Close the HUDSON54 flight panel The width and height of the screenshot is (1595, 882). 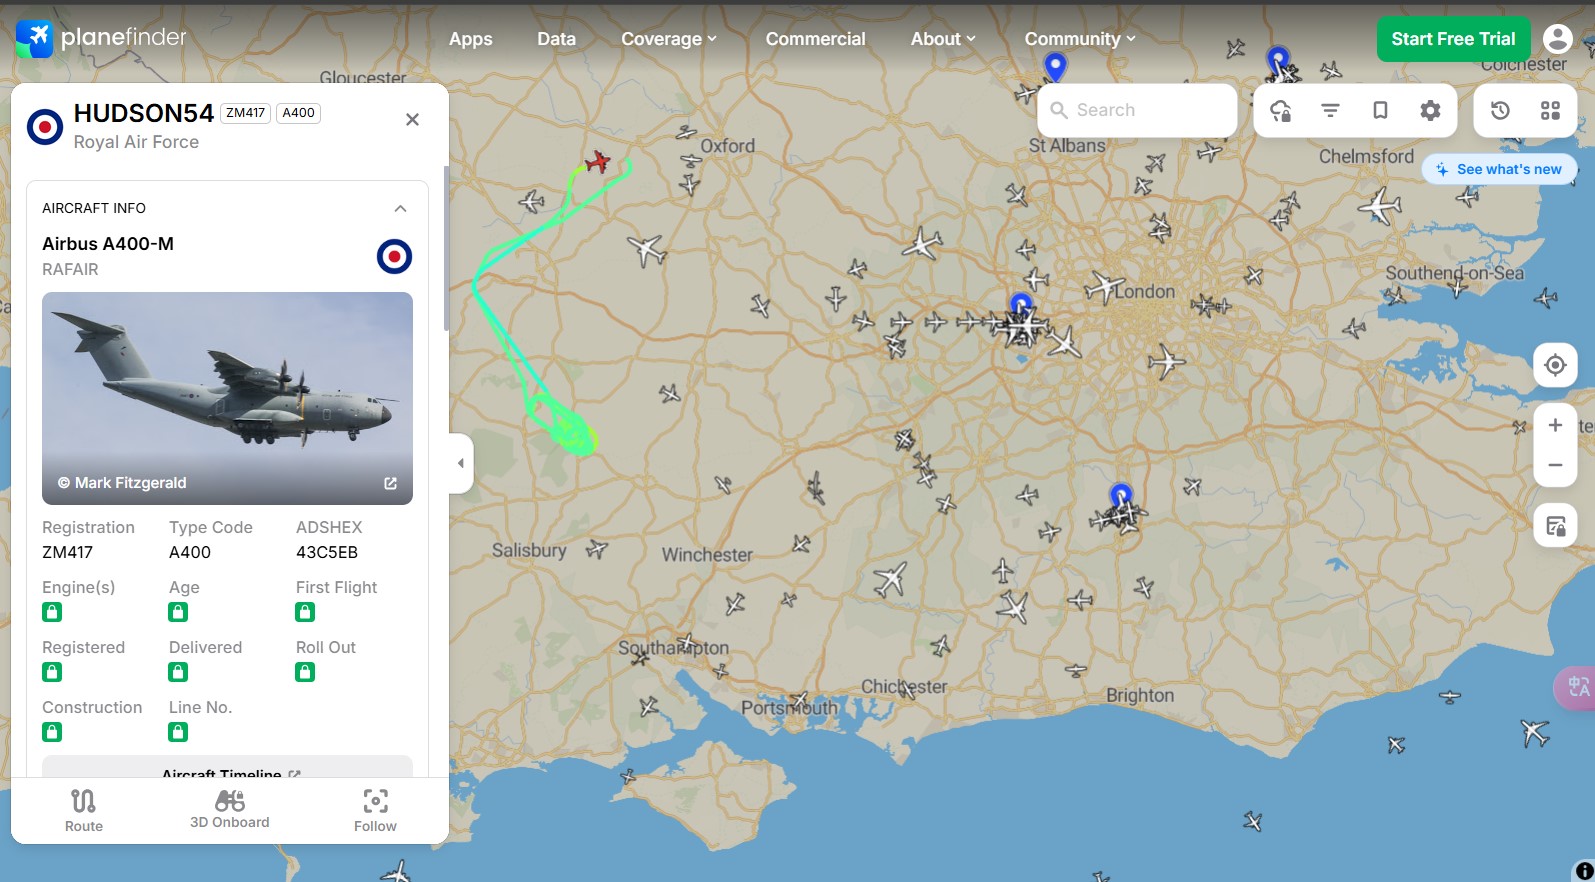pyautogui.click(x=412, y=120)
